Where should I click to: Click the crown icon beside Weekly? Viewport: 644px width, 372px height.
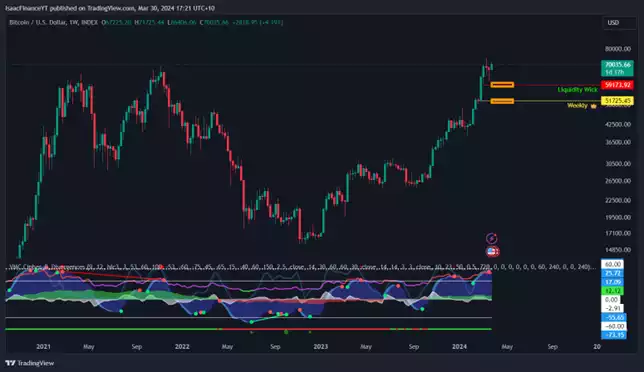coord(593,106)
